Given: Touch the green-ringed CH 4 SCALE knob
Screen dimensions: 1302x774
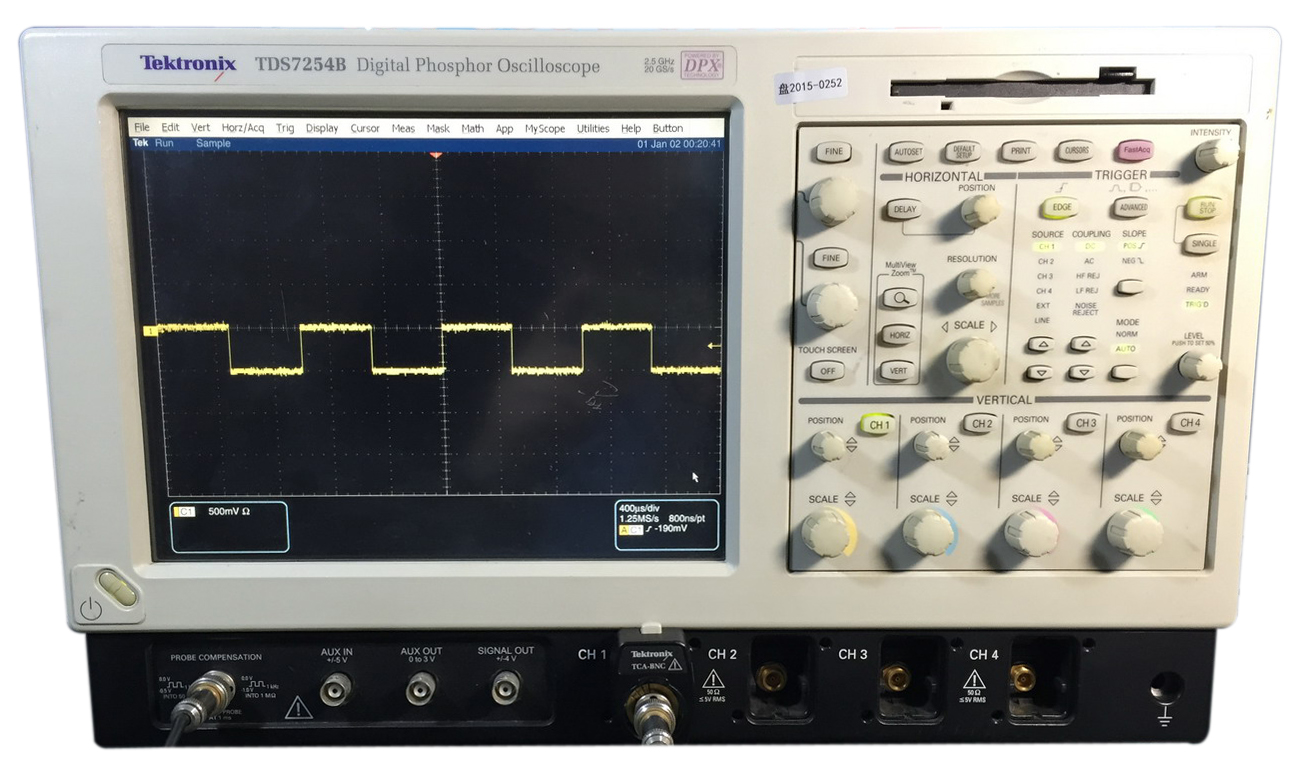Looking at the screenshot, I should click(x=1135, y=531).
